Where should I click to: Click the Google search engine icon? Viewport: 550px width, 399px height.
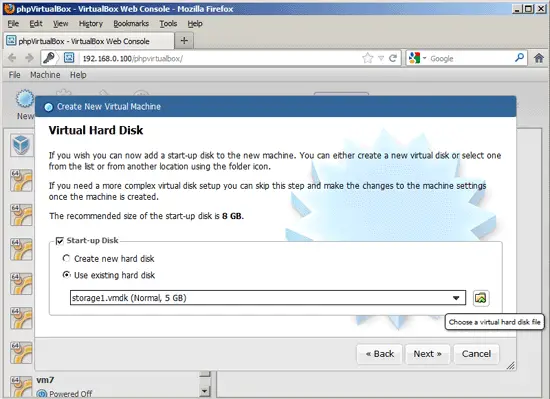(x=414, y=58)
